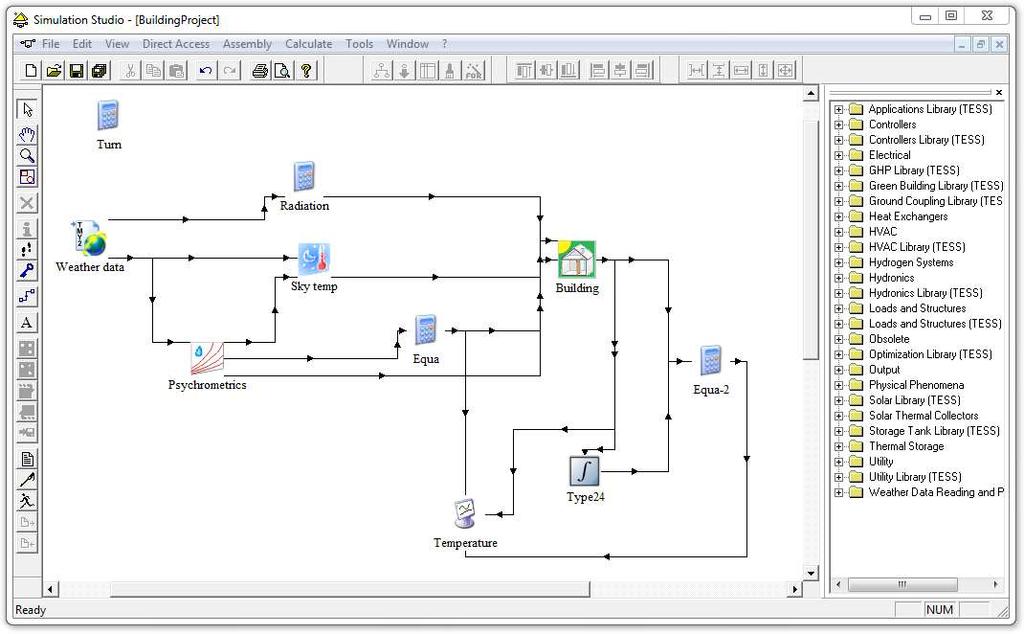
Task: Expand Loads and Structures folder
Action: tap(839, 309)
